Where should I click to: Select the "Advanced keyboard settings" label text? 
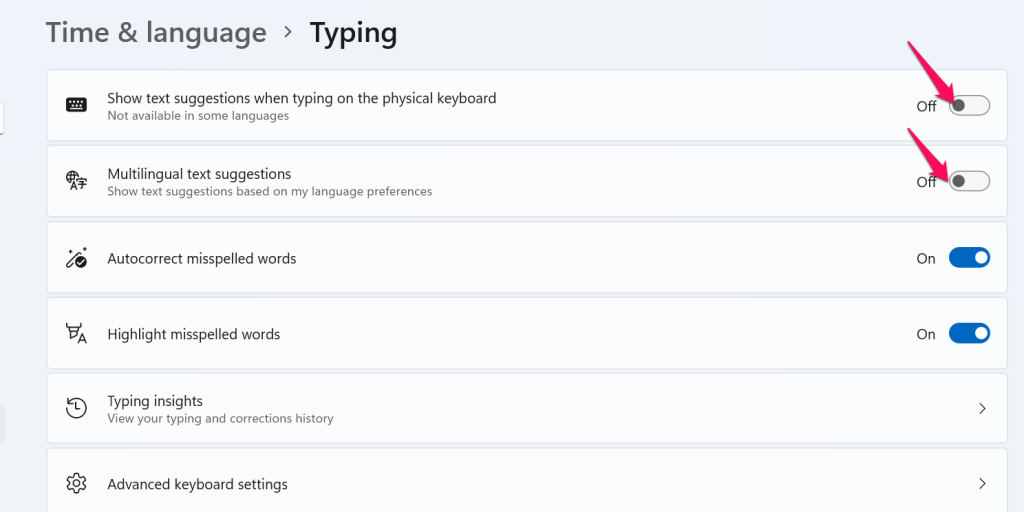coord(197,484)
